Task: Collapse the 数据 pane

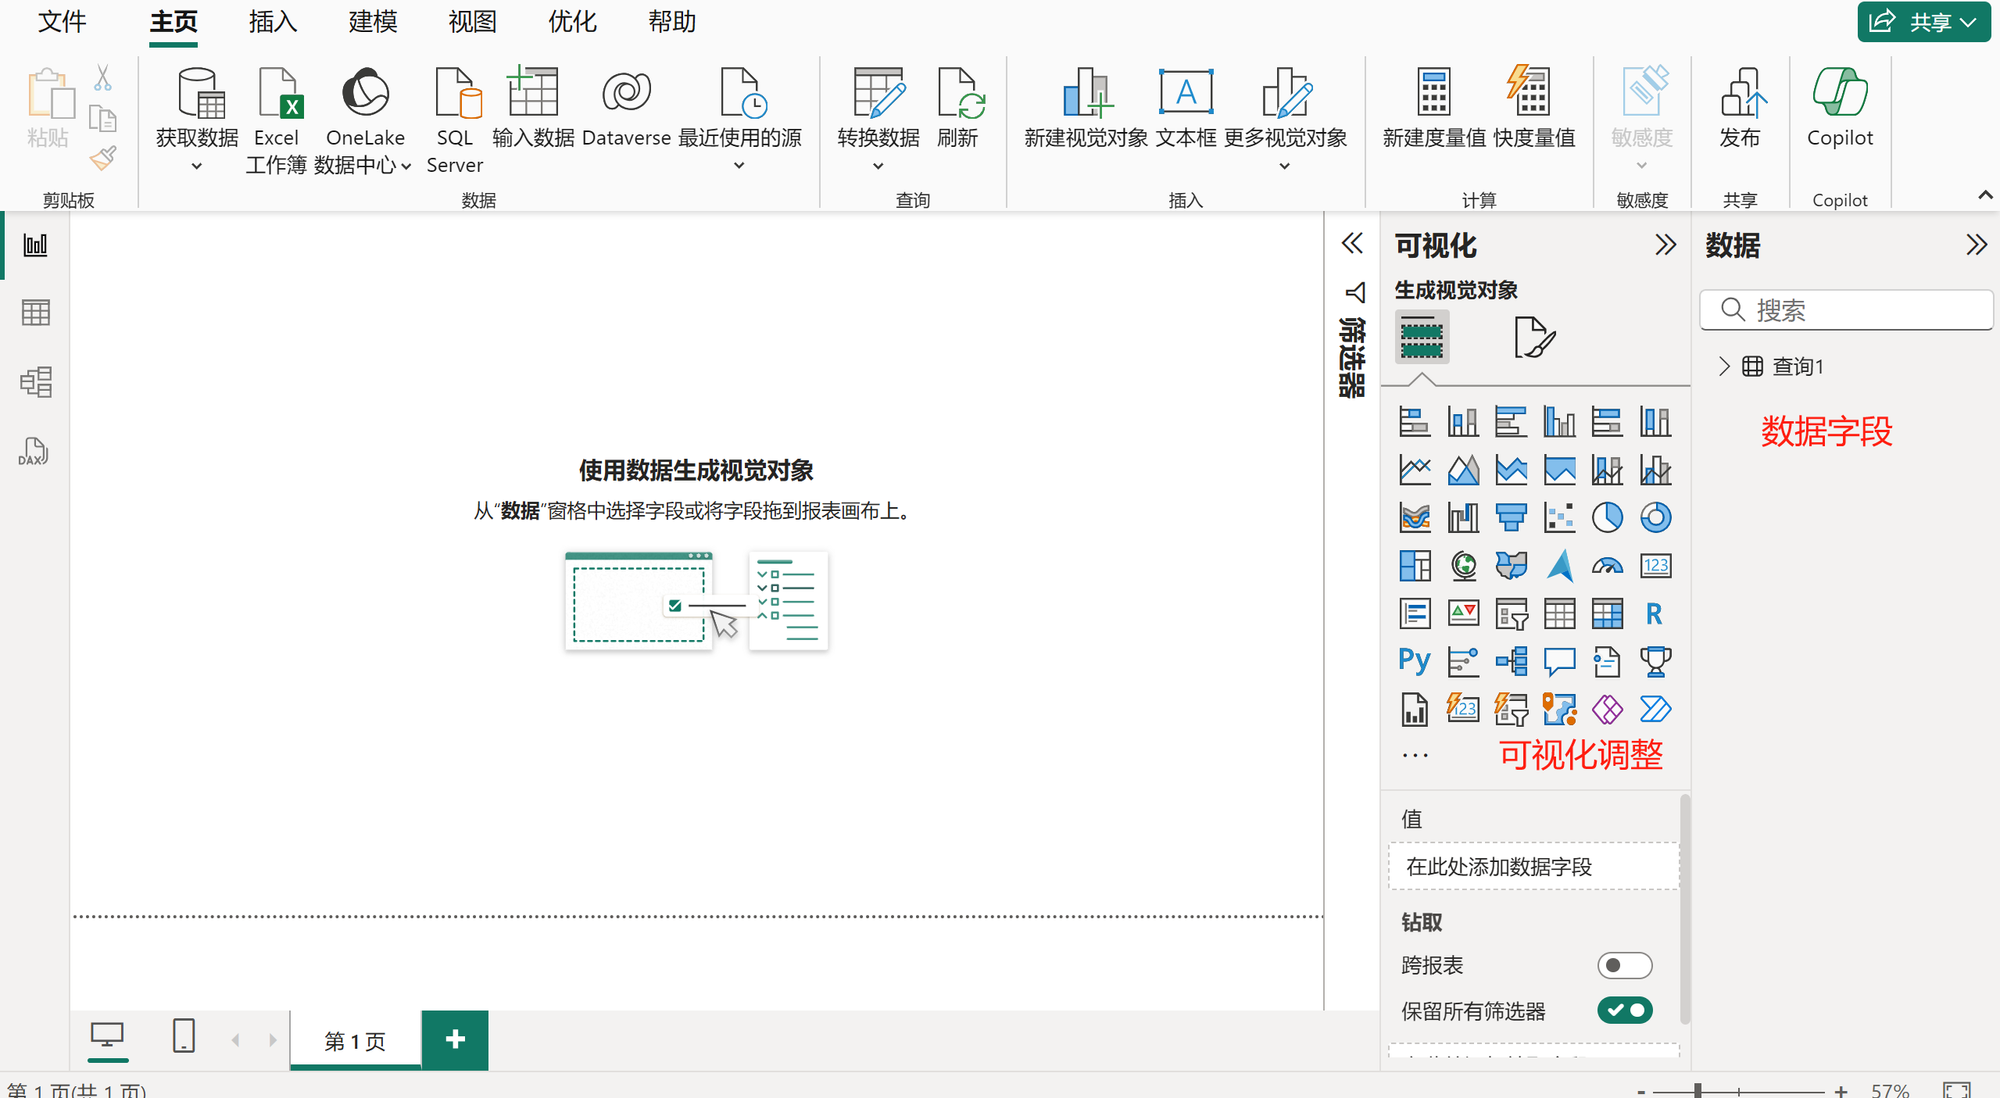Action: [1976, 245]
